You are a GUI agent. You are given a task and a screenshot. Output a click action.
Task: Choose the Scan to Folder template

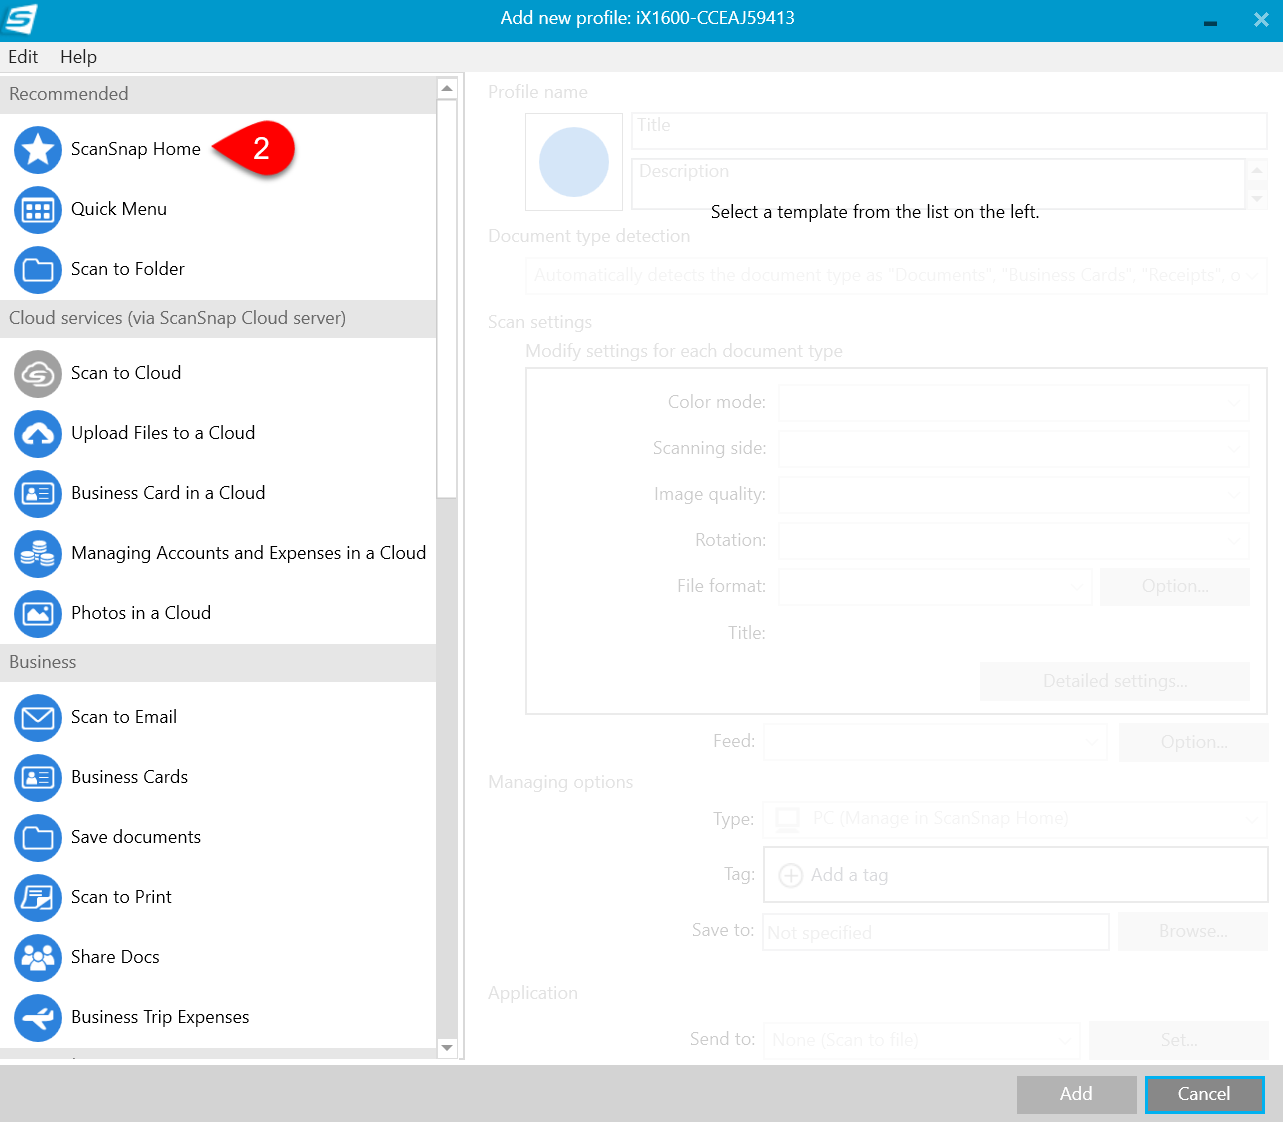[128, 269]
